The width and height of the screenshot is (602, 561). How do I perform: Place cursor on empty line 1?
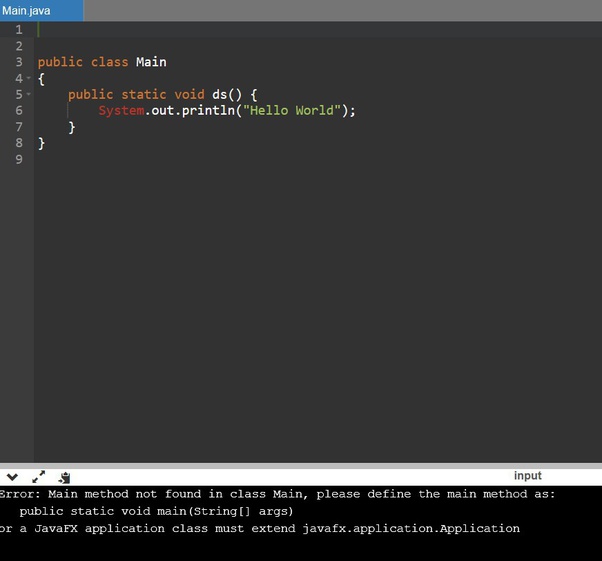(318, 30)
